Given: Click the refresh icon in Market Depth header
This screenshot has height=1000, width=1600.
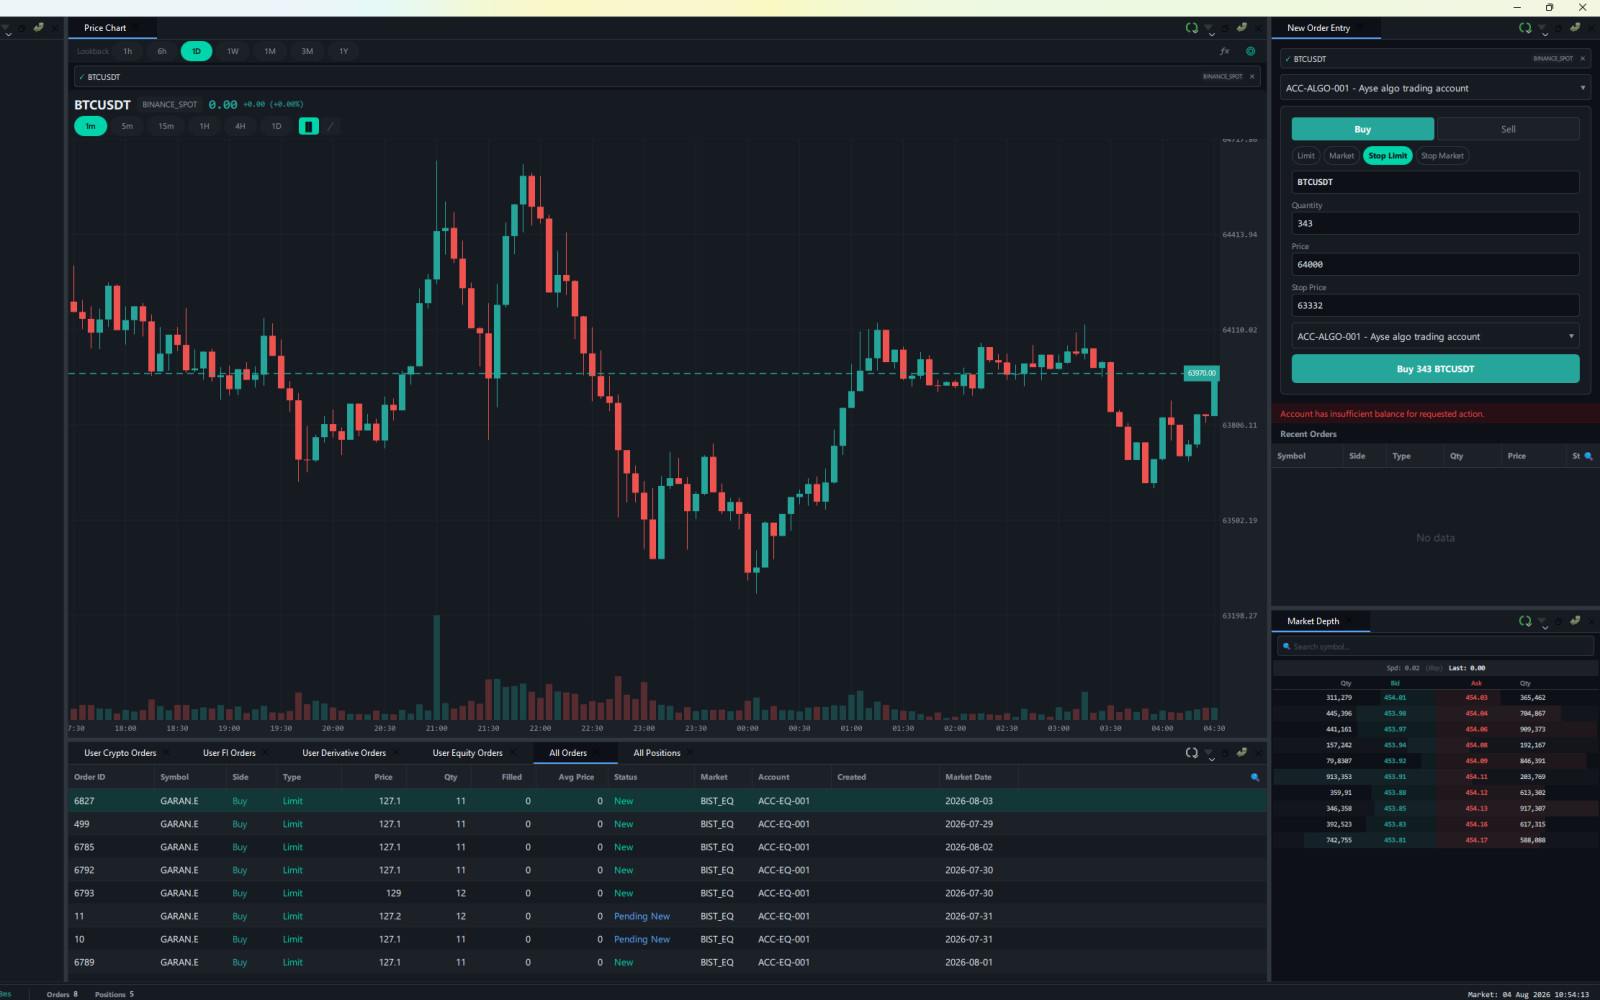Looking at the screenshot, I should pos(1525,621).
